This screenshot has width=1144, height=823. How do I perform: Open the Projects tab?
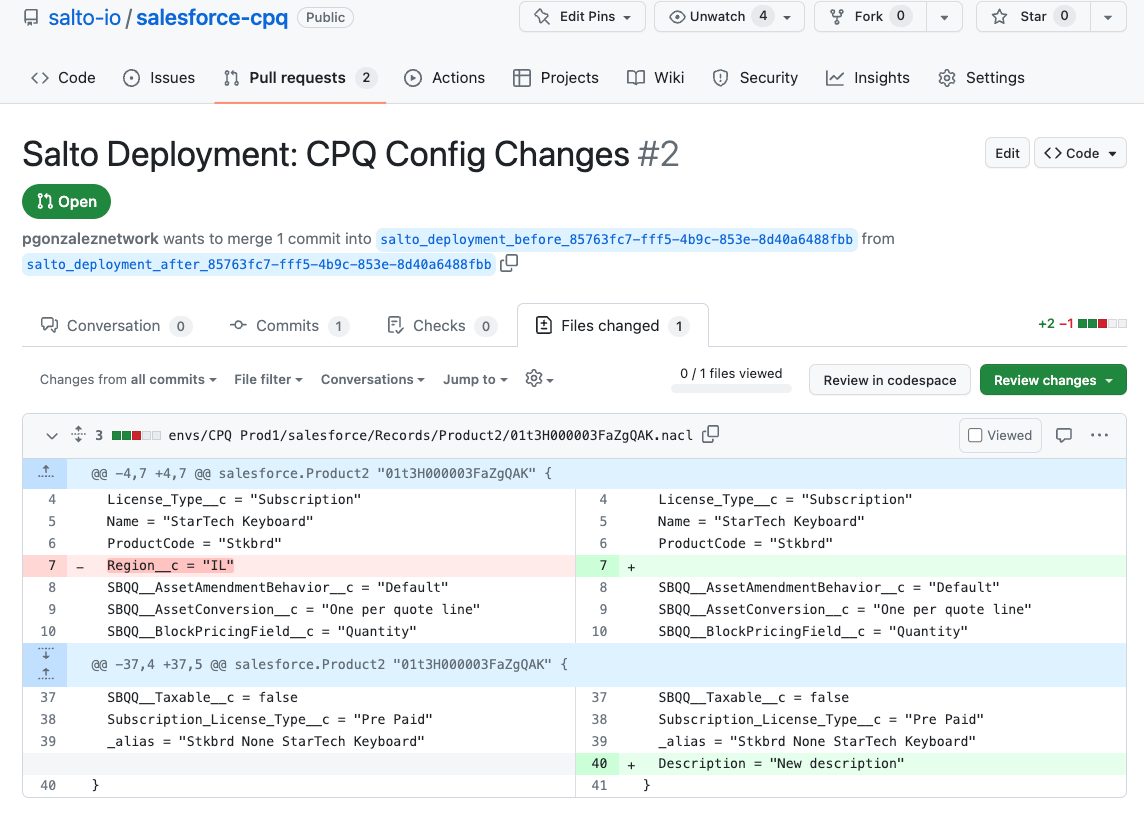556,78
